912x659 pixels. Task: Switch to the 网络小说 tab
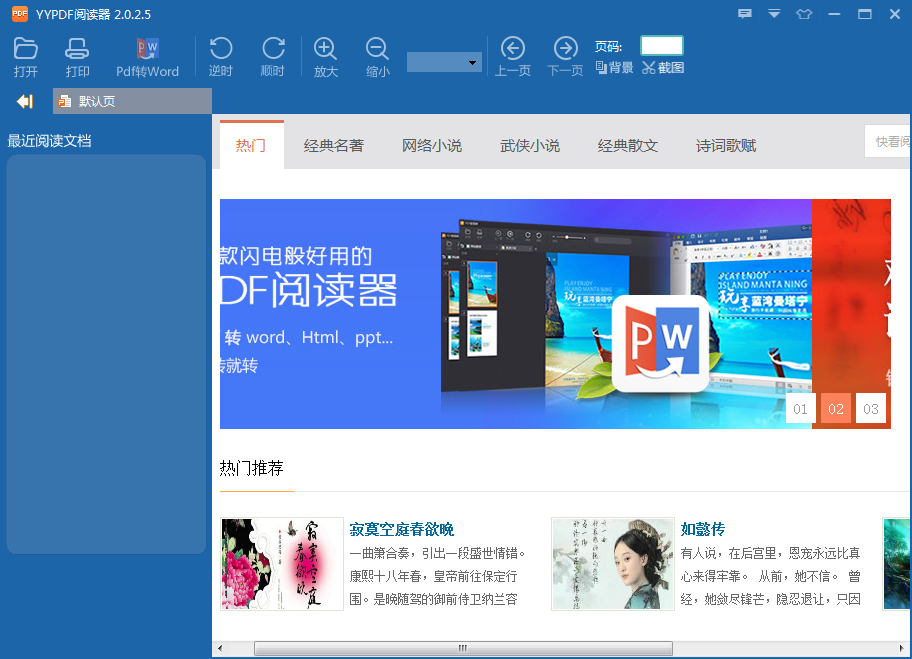[432, 145]
